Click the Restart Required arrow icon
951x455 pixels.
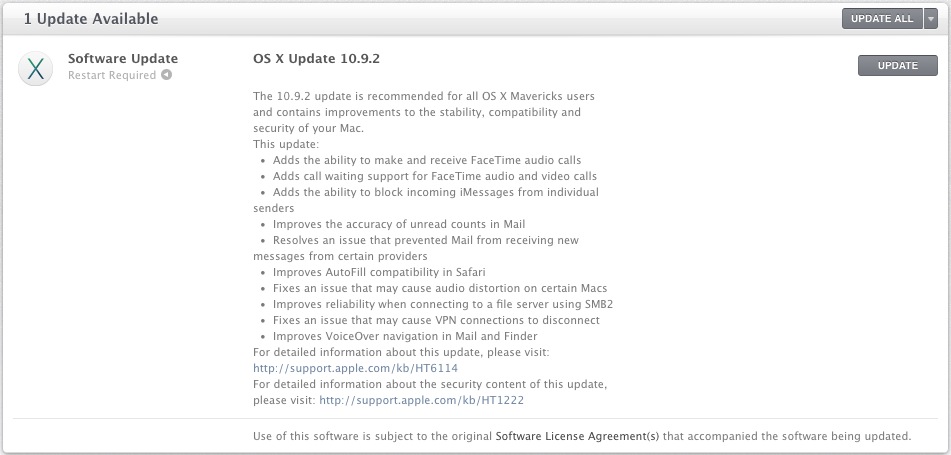pyautogui.click(x=166, y=75)
